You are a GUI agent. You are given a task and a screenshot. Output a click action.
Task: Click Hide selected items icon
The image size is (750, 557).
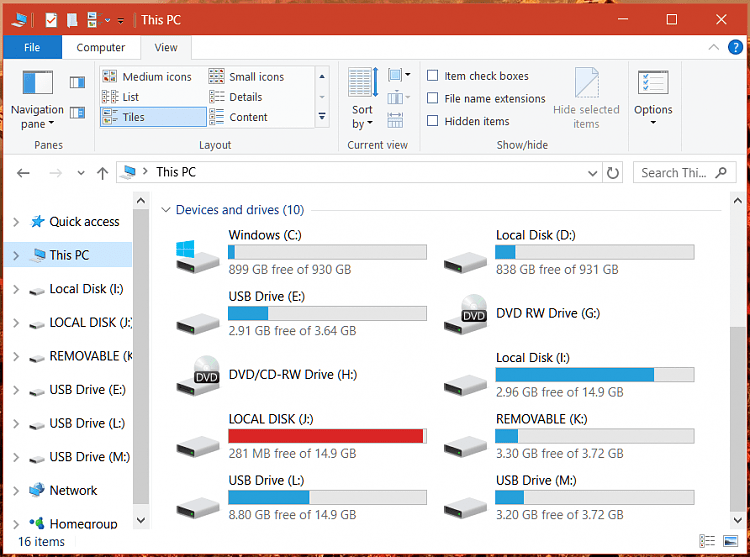pos(586,98)
